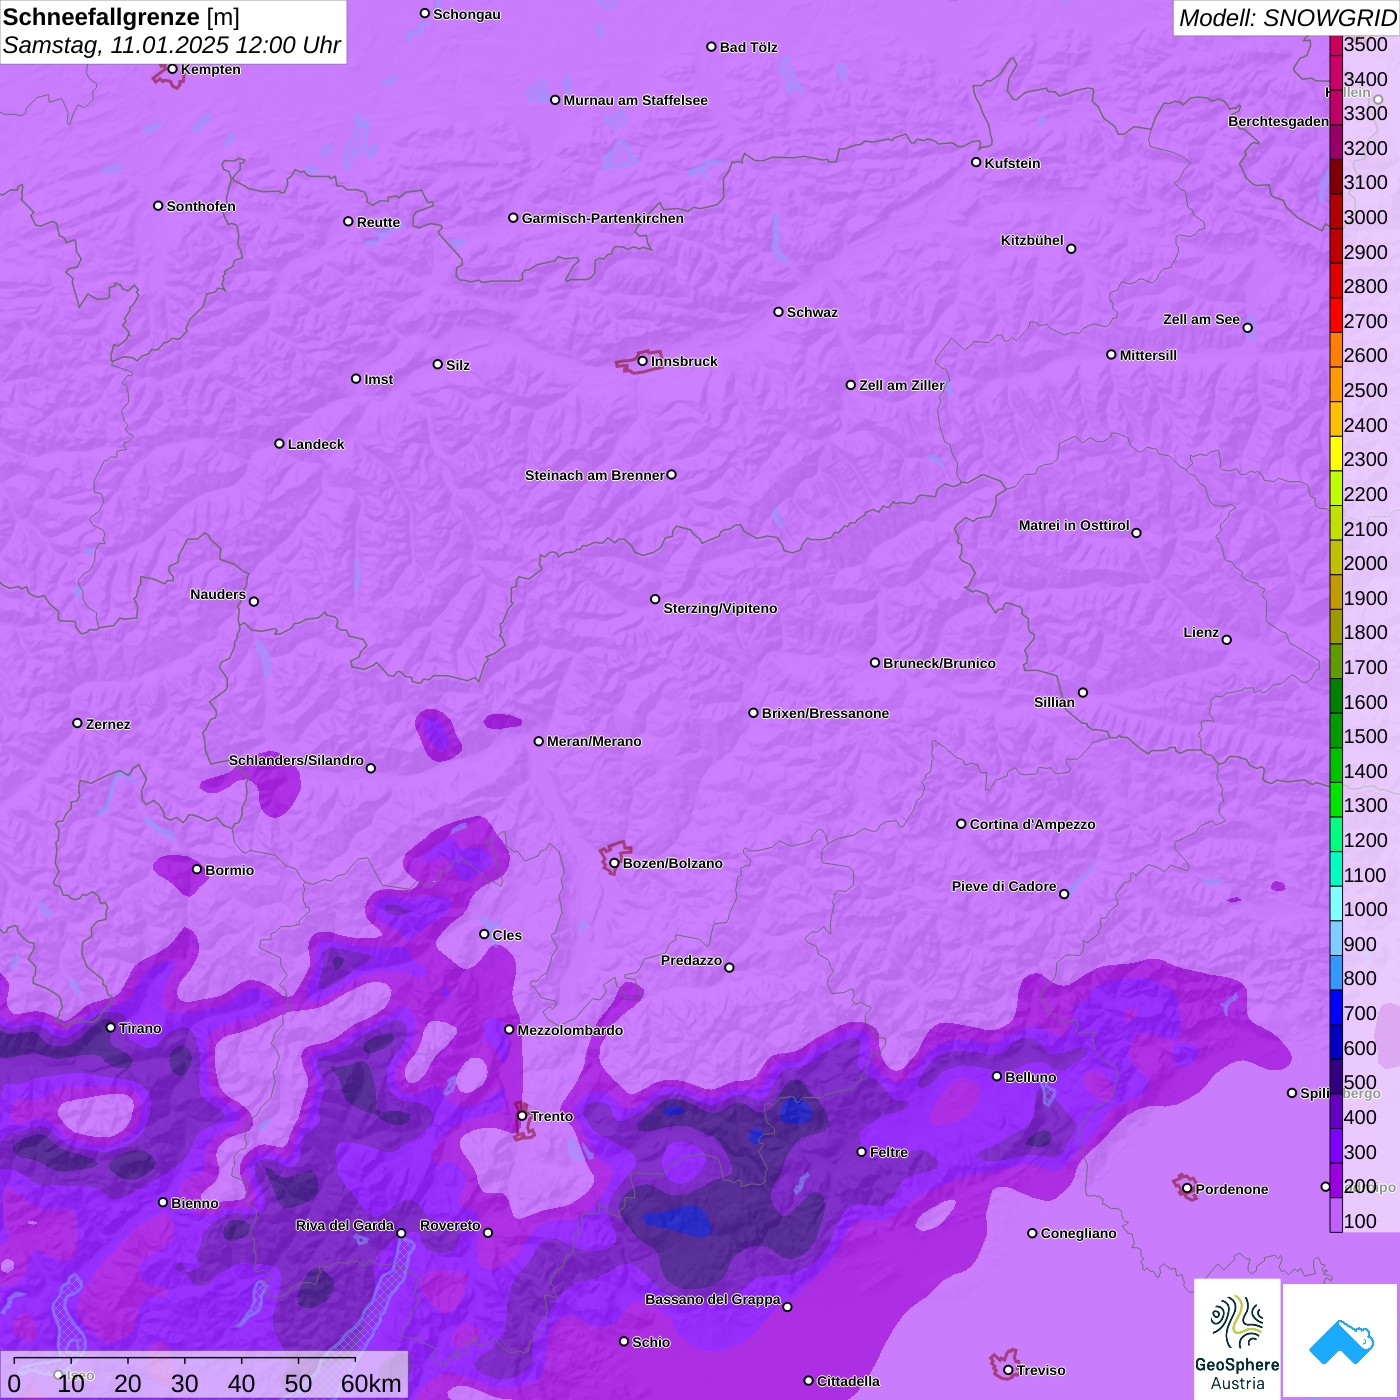The image size is (1400, 1400).
Task: Select the Bruneck/Brunico label
Action: coord(939,663)
